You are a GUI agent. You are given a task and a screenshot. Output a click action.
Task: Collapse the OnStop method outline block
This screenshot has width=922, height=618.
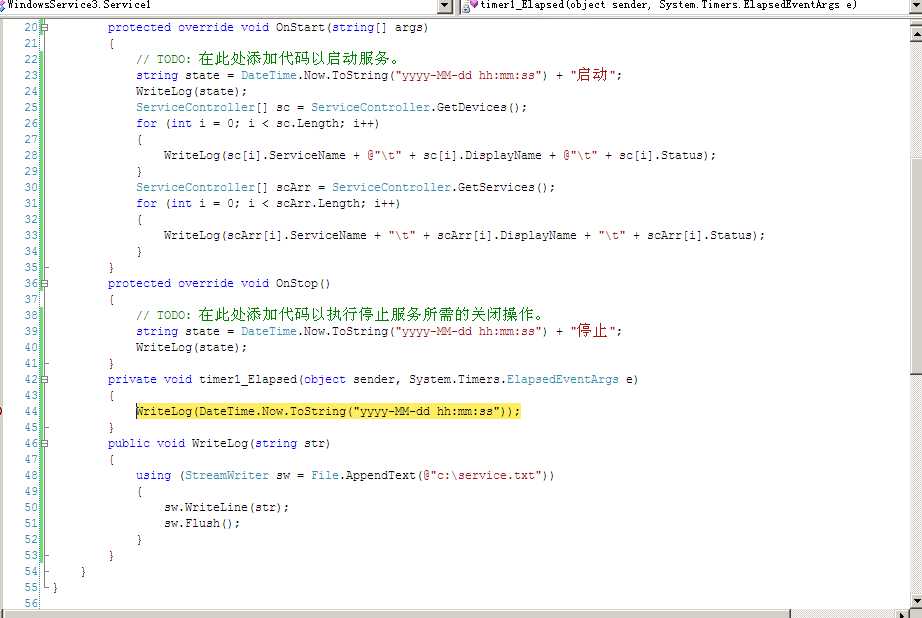(x=44, y=283)
